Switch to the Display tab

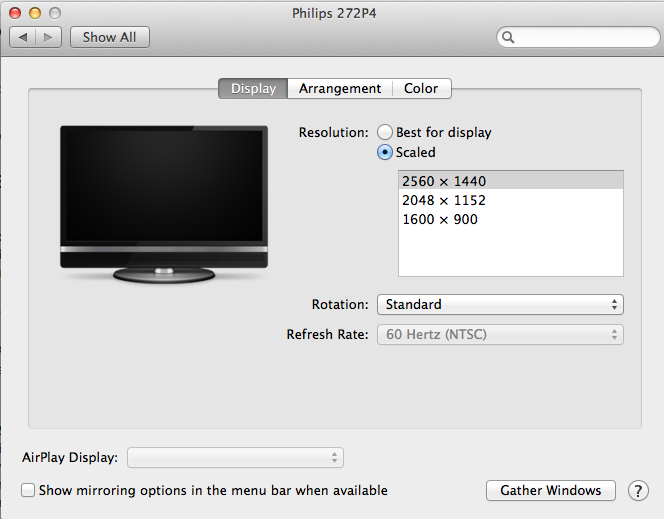click(x=253, y=88)
